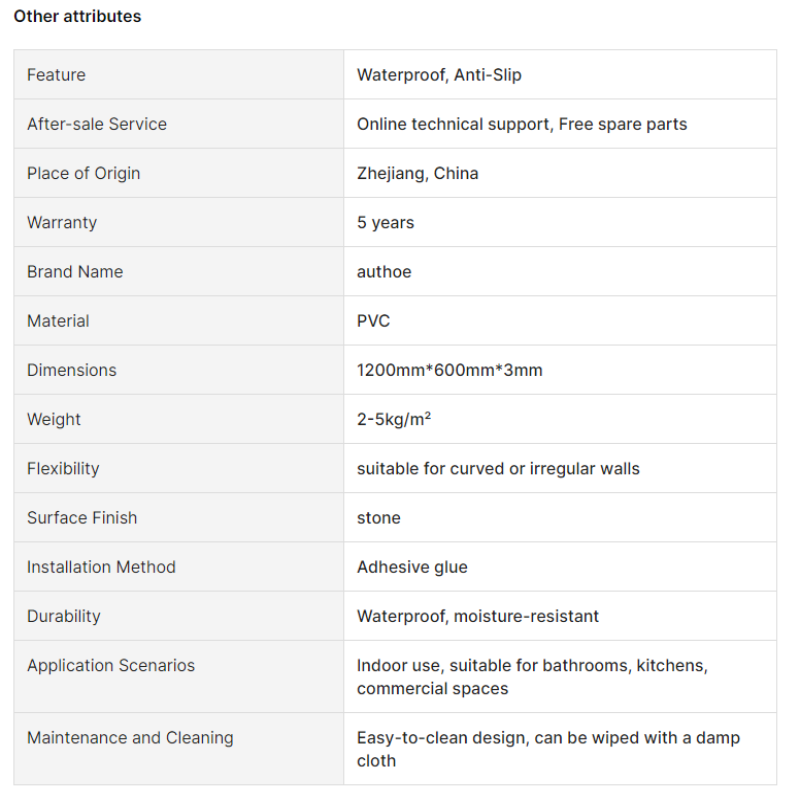Image resolution: width=800 pixels, height=800 pixels.
Task: Click 'Waterproof, moisture-resistant' durability value
Action: [x=478, y=616]
